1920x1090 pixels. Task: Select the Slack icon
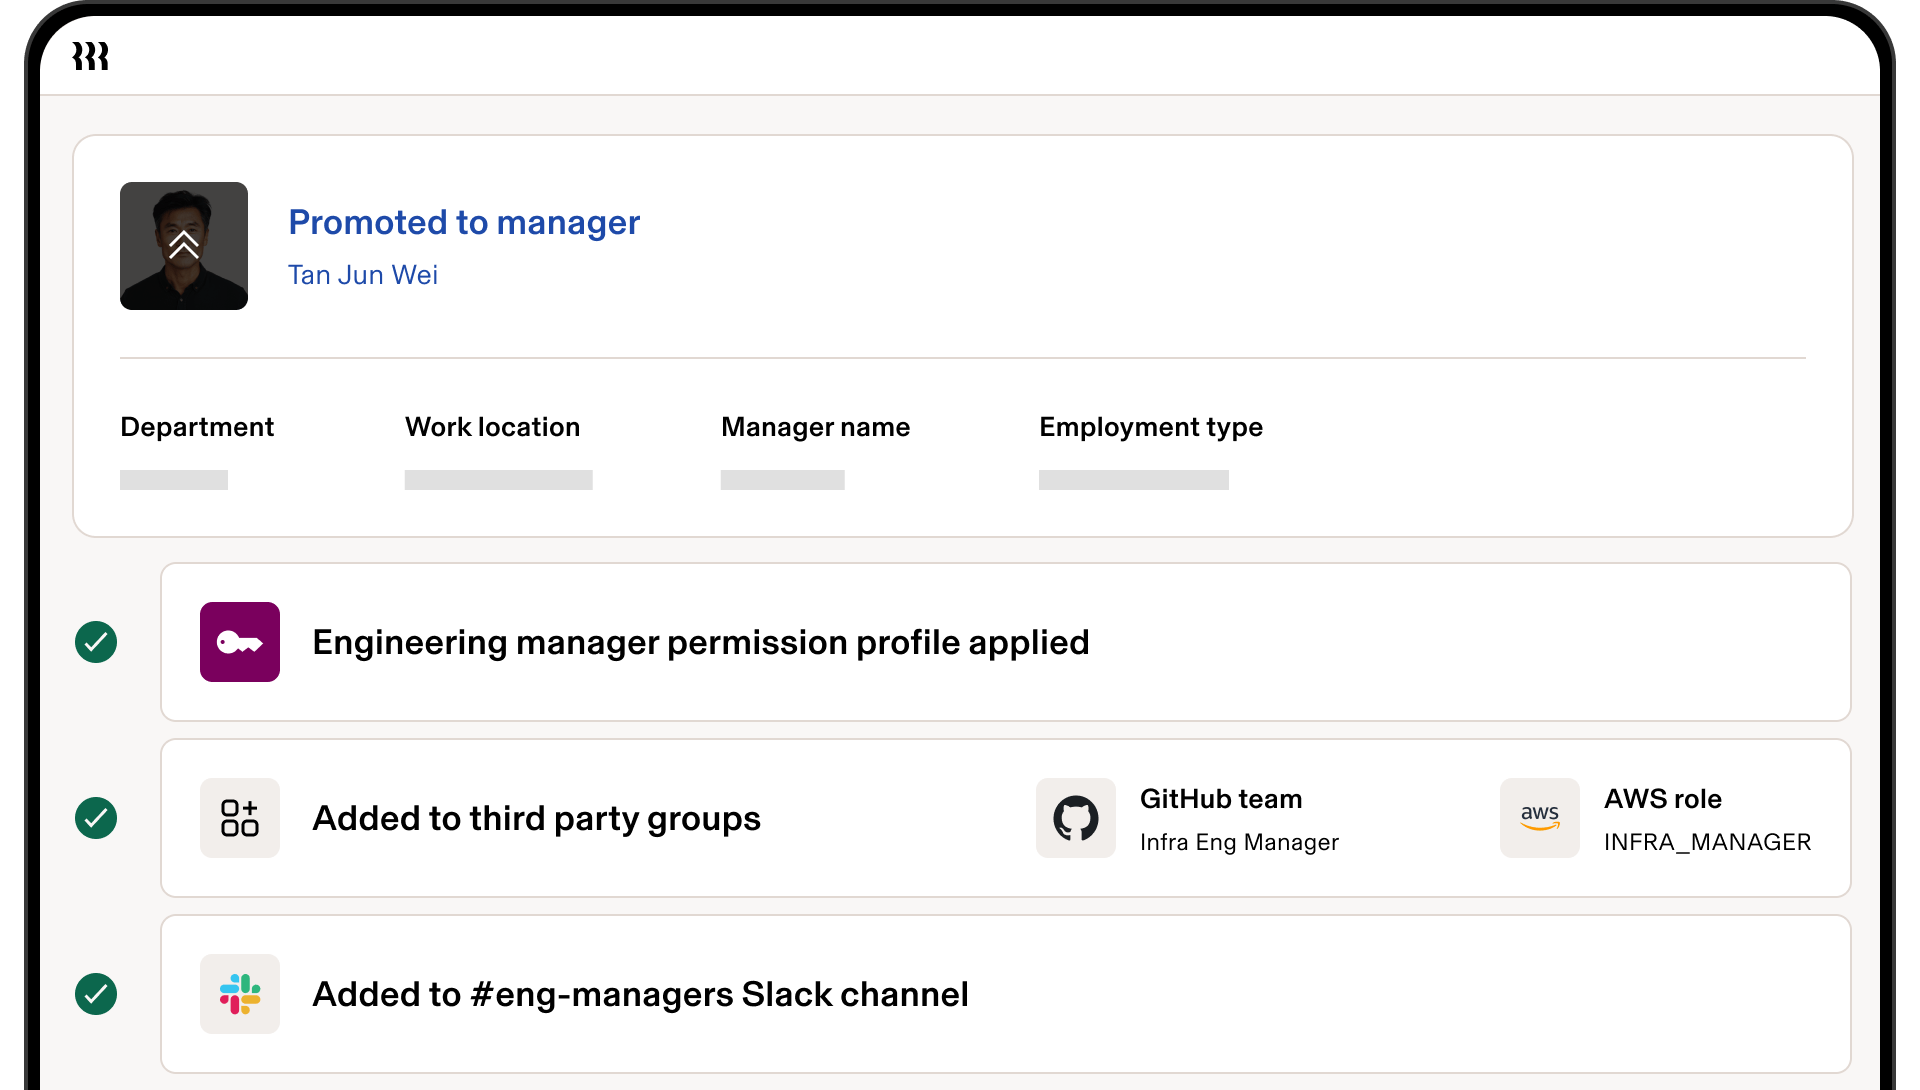click(240, 994)
